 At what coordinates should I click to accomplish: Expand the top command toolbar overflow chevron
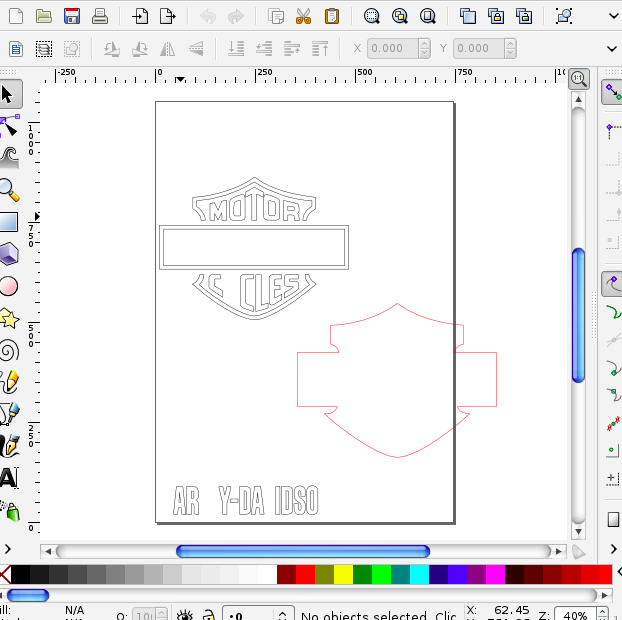614,16
